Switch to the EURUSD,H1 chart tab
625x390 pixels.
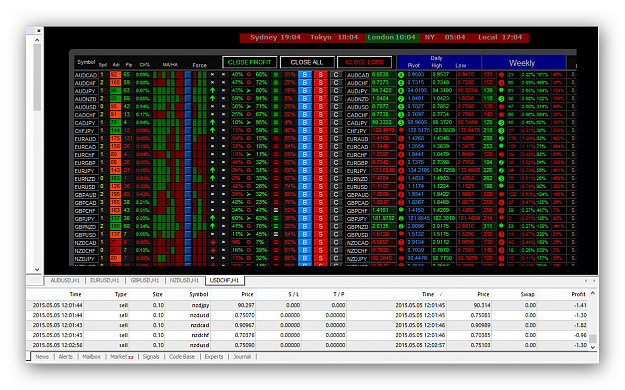click(x=105, y=280)
